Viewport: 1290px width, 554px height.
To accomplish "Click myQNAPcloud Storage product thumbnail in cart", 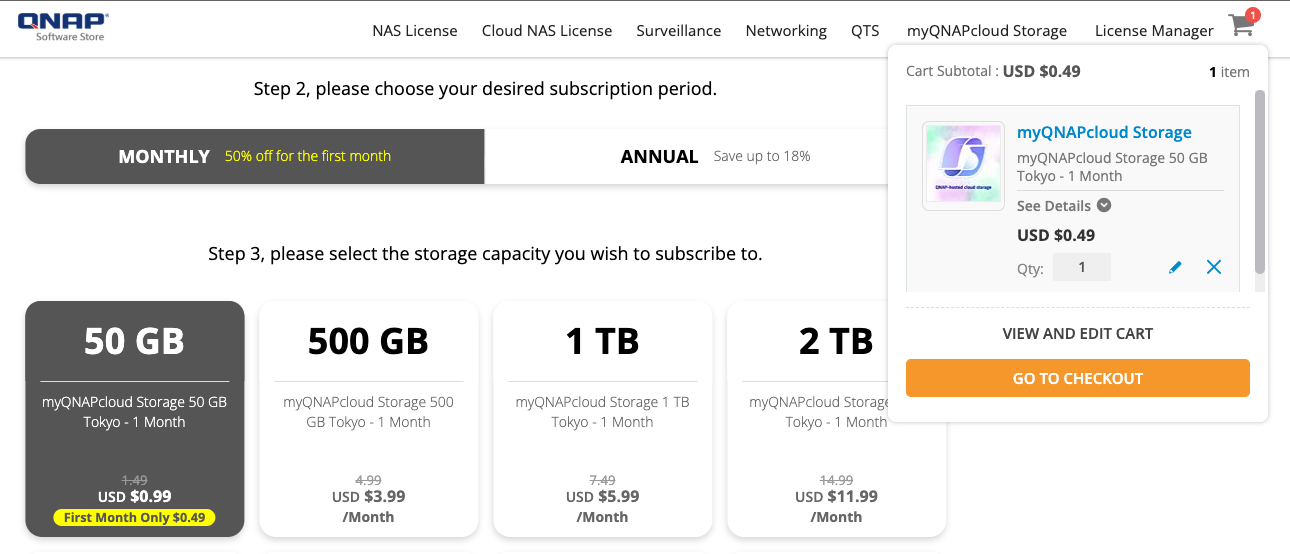I will tap(963, 166).
